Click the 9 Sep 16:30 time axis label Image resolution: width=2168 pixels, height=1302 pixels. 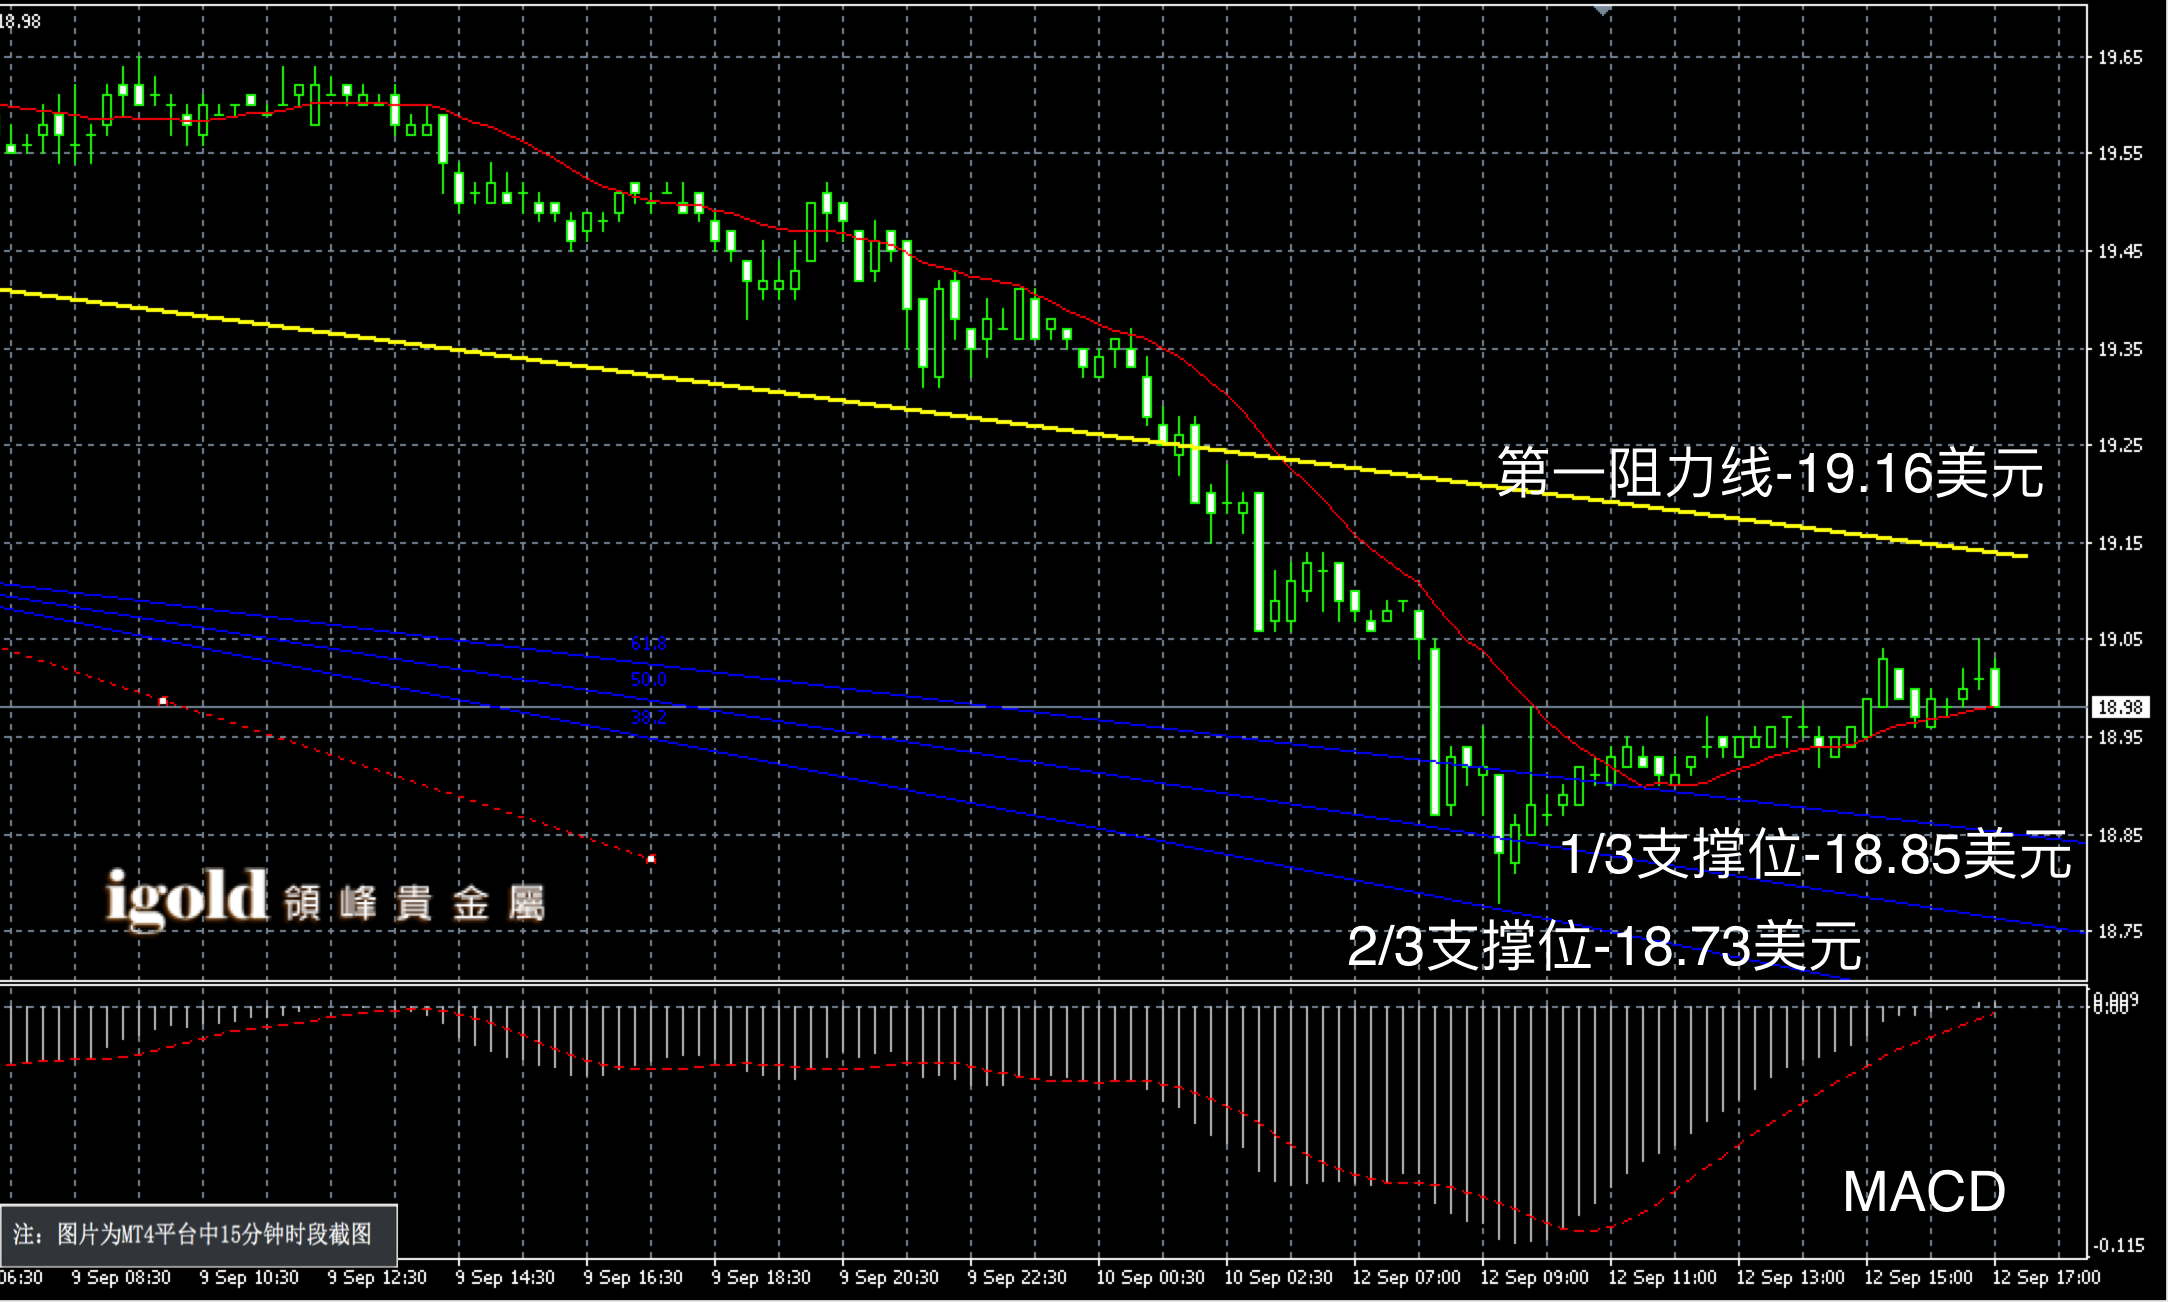coord(633,1278)
